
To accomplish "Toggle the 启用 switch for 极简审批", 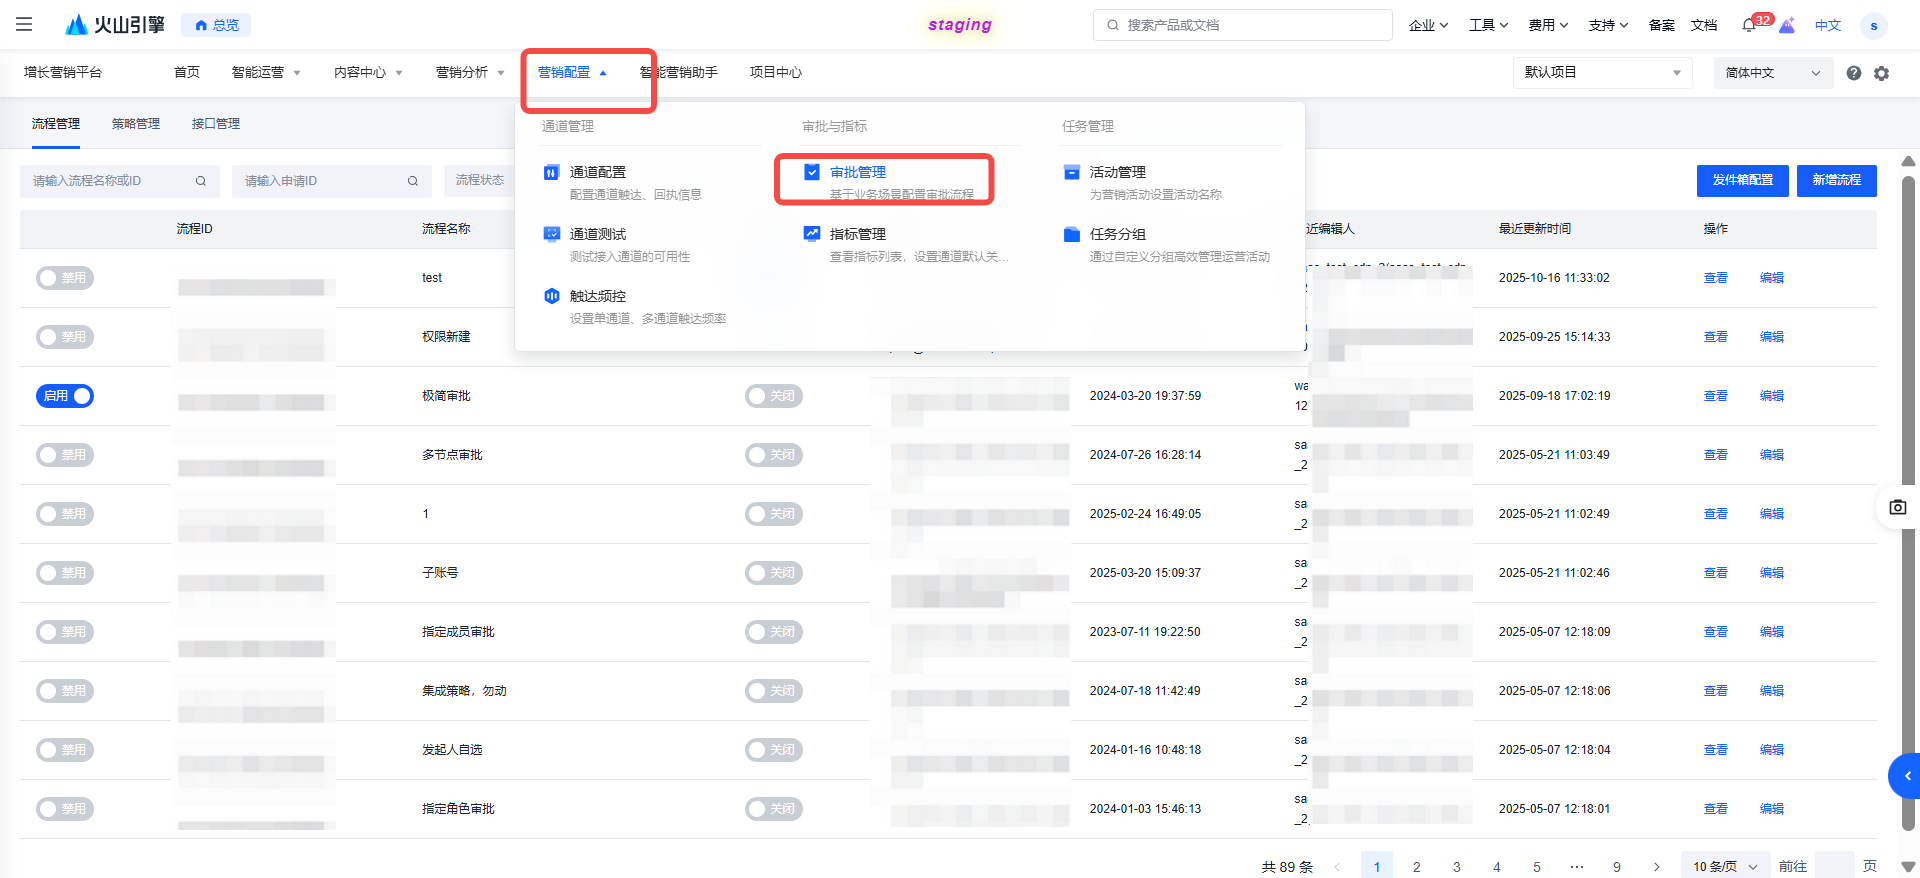I will point(65,396).
